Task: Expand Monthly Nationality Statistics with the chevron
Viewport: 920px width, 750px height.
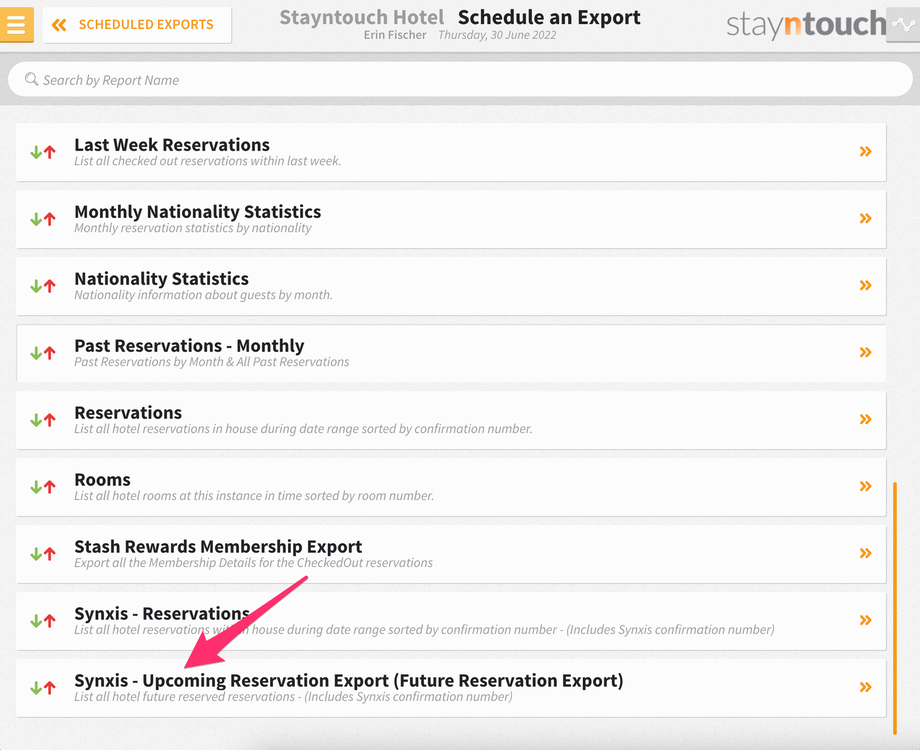Action: 865,218
